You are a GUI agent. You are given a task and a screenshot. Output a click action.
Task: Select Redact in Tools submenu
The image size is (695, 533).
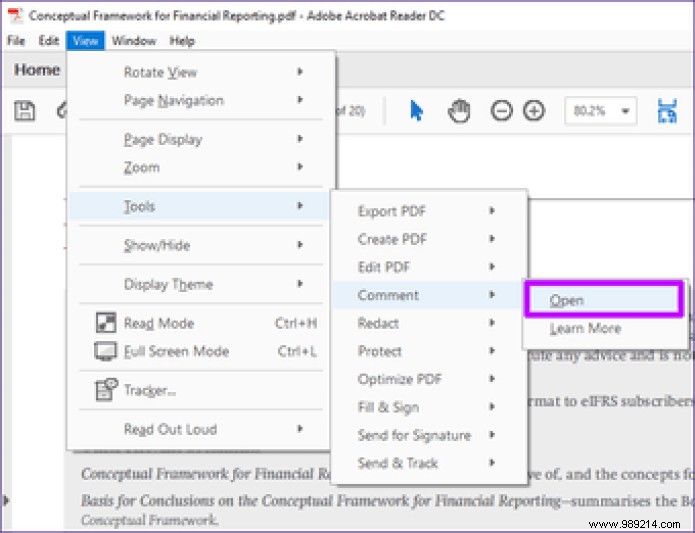pos(429,323)
